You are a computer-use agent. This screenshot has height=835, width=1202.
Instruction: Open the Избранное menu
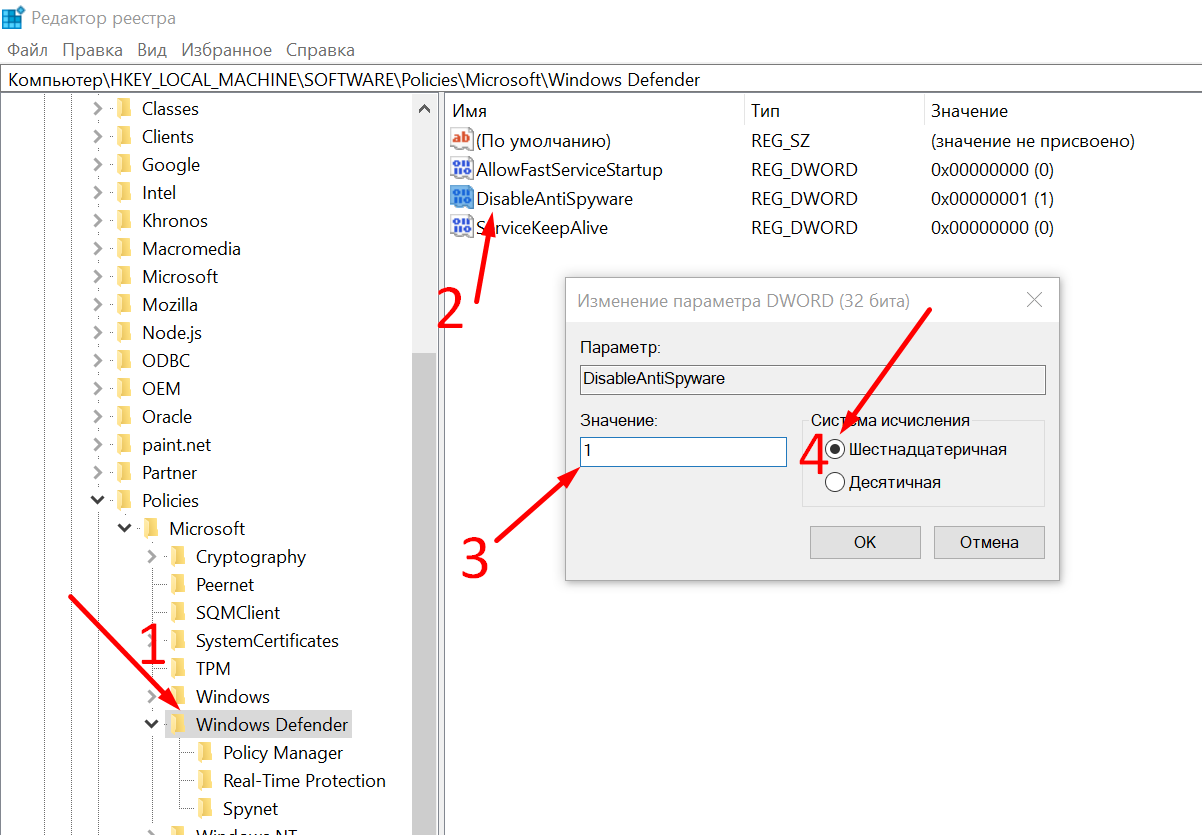click(x=227, y=50)
